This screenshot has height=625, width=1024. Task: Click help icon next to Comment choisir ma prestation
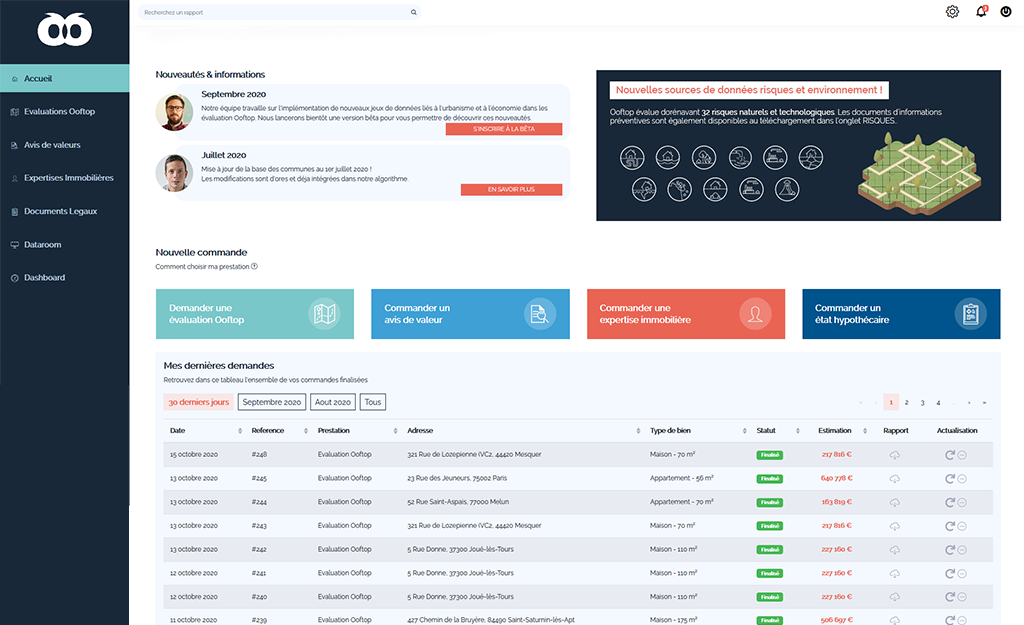(255, 266)
